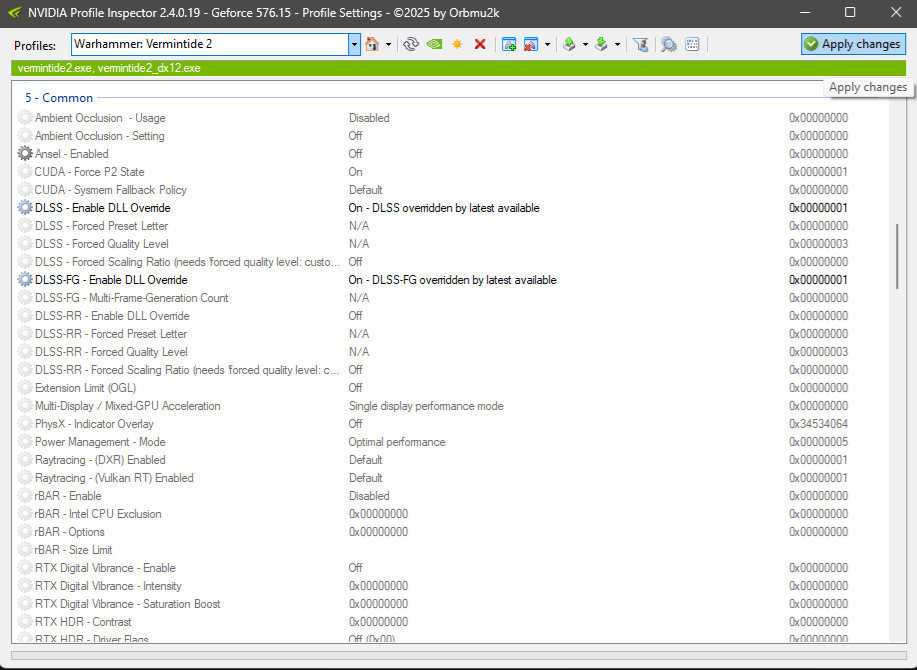Click the NVIDIA Profile Inspector title bar icon
The height and width of the screenshot is (670, 917).
pos(15,13)
